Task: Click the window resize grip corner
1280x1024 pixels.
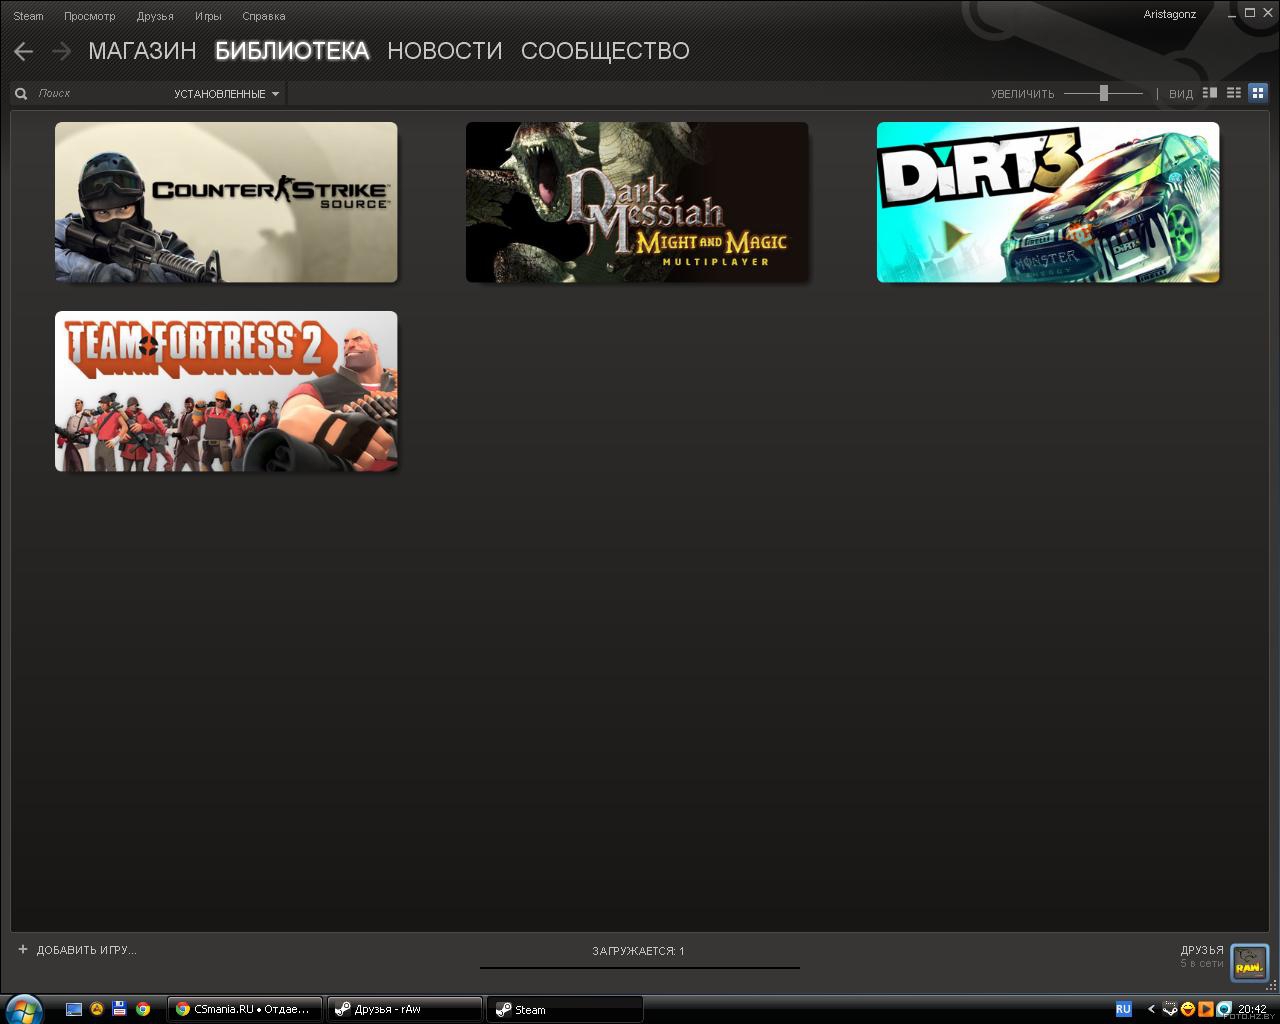Action: click(x=1272, y=986)
